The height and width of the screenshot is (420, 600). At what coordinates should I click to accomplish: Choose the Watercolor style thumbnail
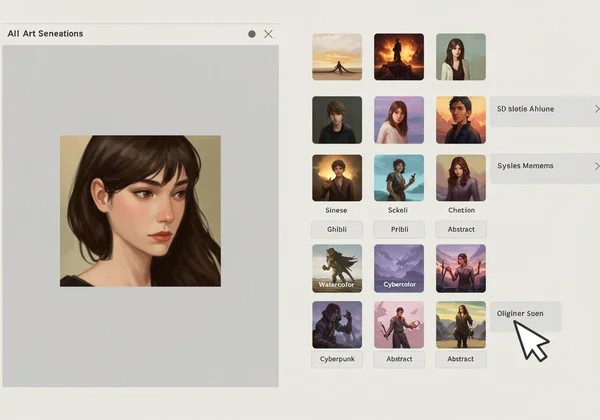337,268
